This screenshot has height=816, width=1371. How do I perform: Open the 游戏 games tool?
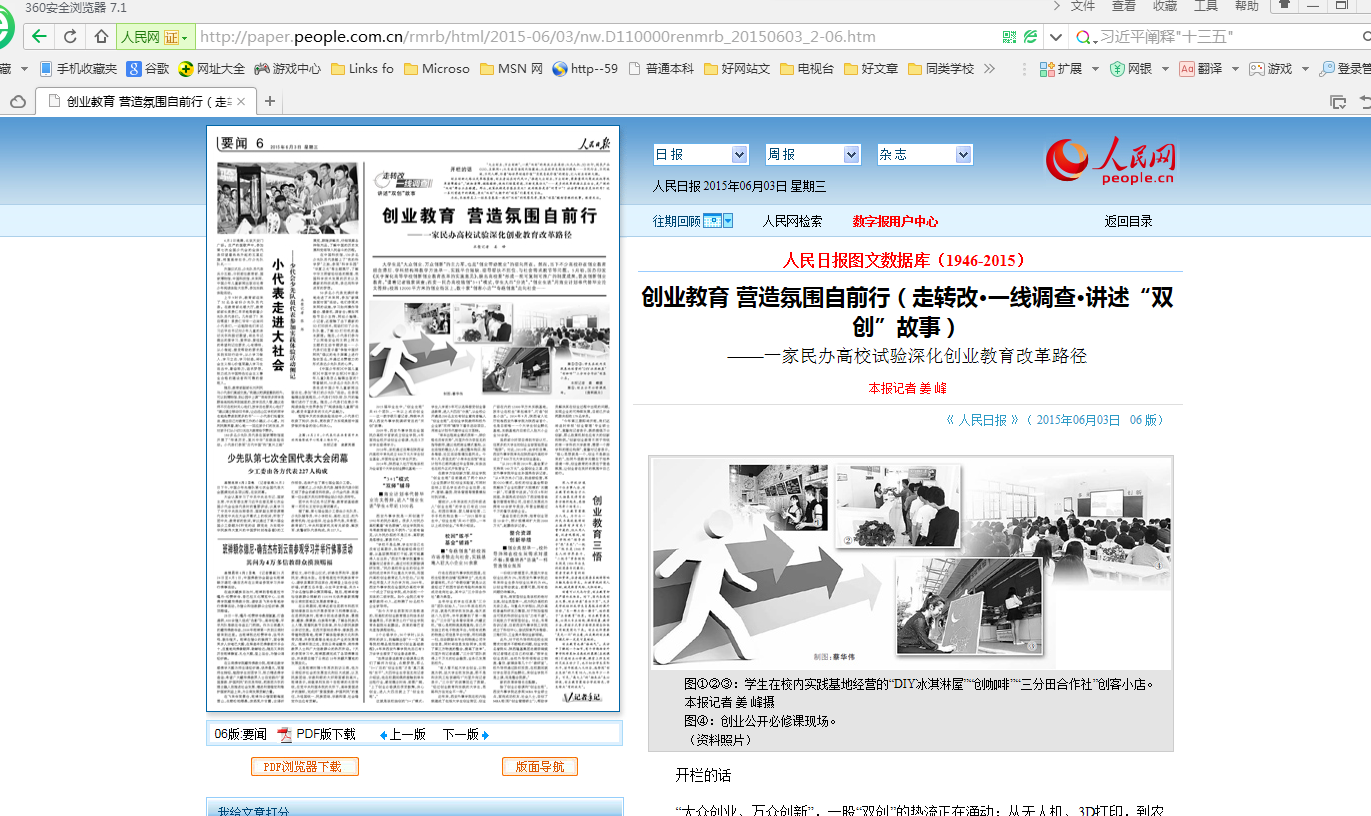click(1270, 69)
